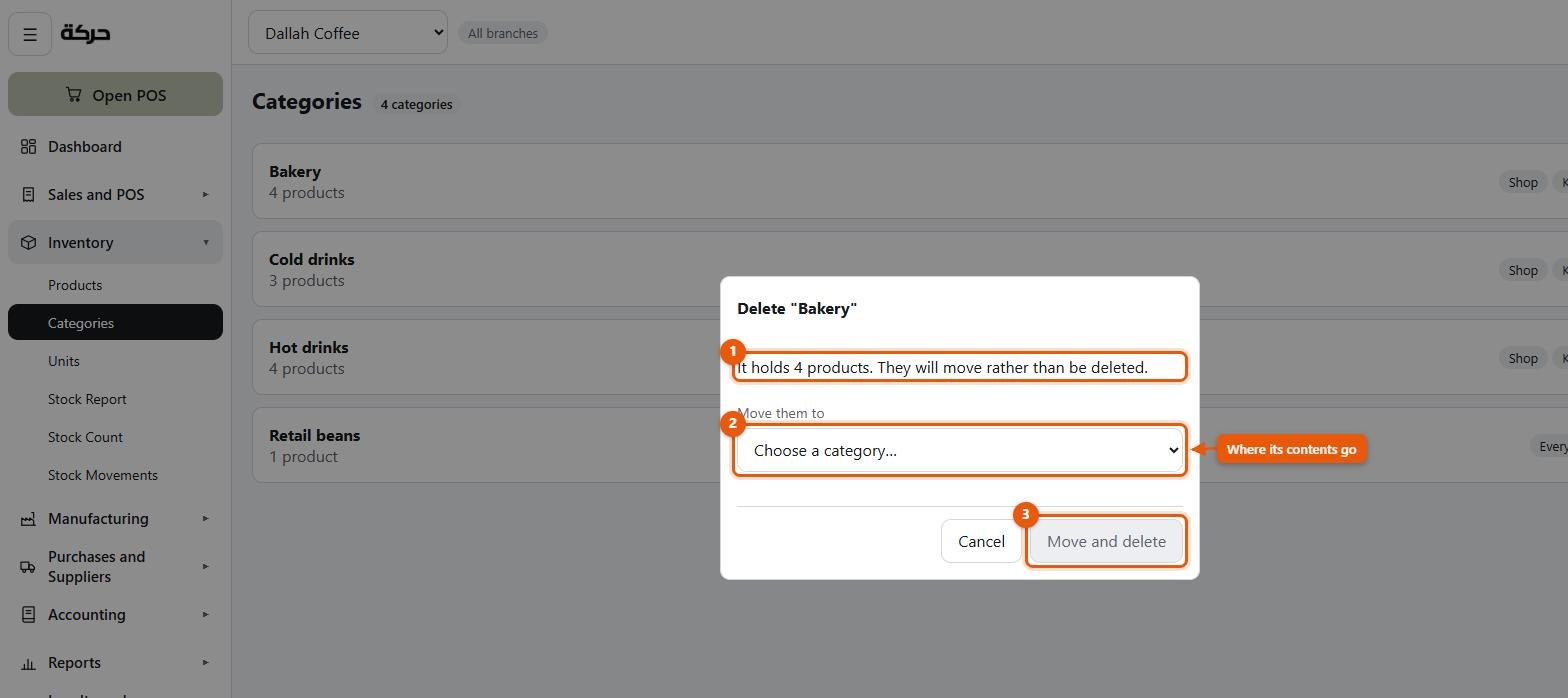1568x698 pixels.
Task: Click the 4 categories count badge
Action: pyautogui.click(x=416, y=104)
